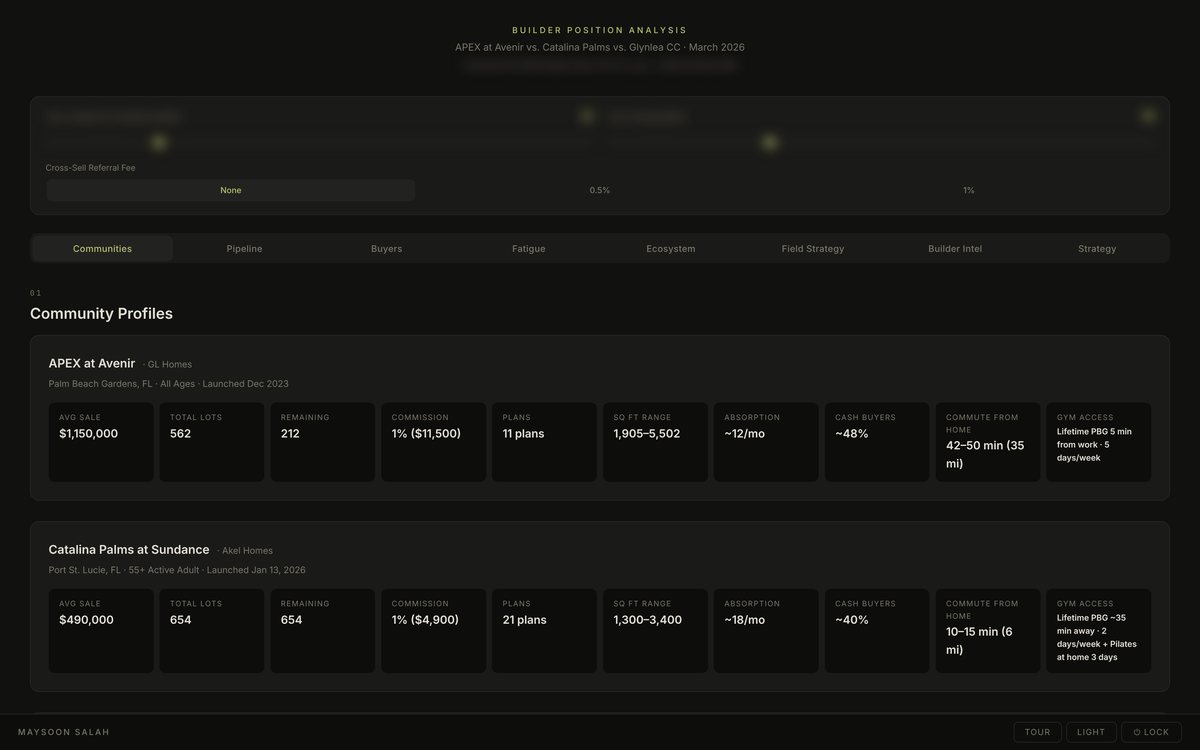Go to the Buyers tab
1200x750 pixels.
tap(387, 249)
